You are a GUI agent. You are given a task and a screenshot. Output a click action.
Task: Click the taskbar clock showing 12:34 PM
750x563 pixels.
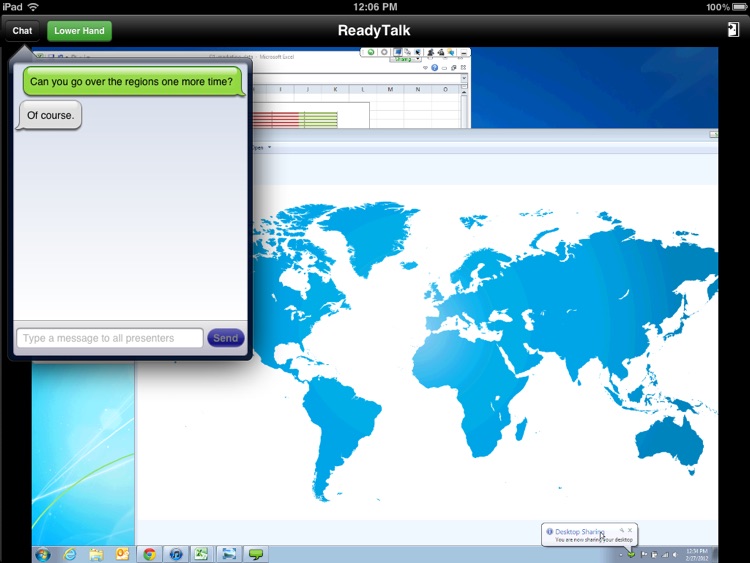click(696, 554)
